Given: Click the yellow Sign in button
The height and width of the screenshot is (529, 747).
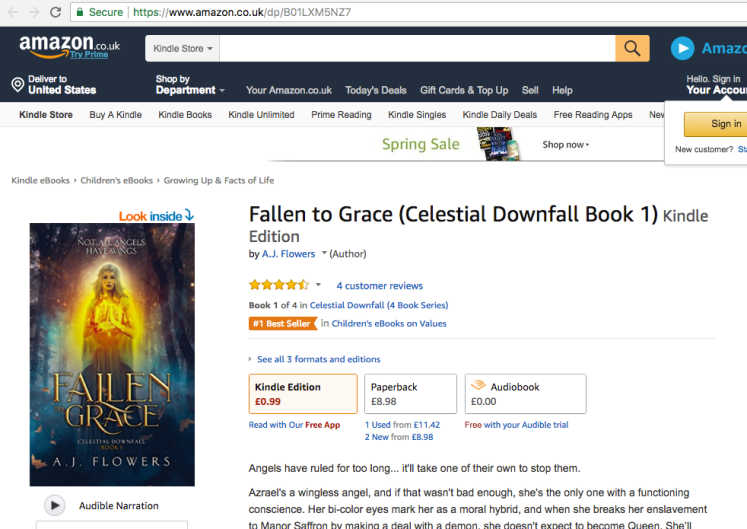Looking at the screenshot, I should click(716, 124).
